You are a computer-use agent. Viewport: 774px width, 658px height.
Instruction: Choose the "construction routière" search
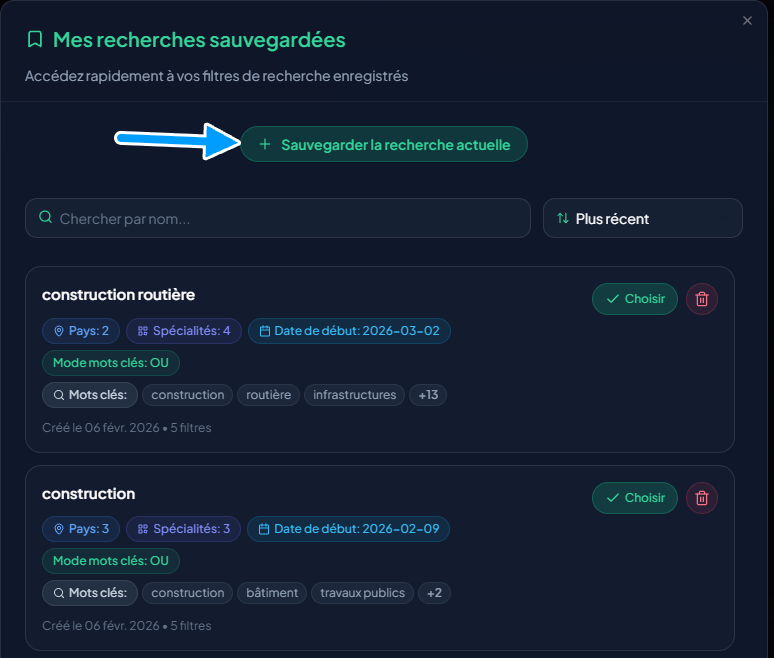pyautogui.click(x=635, y=299)
